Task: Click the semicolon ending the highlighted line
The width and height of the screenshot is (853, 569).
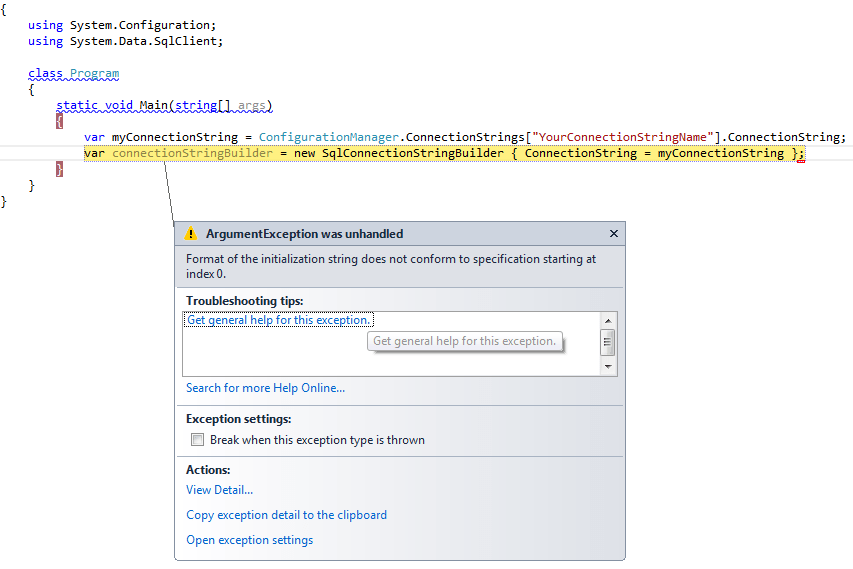Action: (x=801, y=153)
